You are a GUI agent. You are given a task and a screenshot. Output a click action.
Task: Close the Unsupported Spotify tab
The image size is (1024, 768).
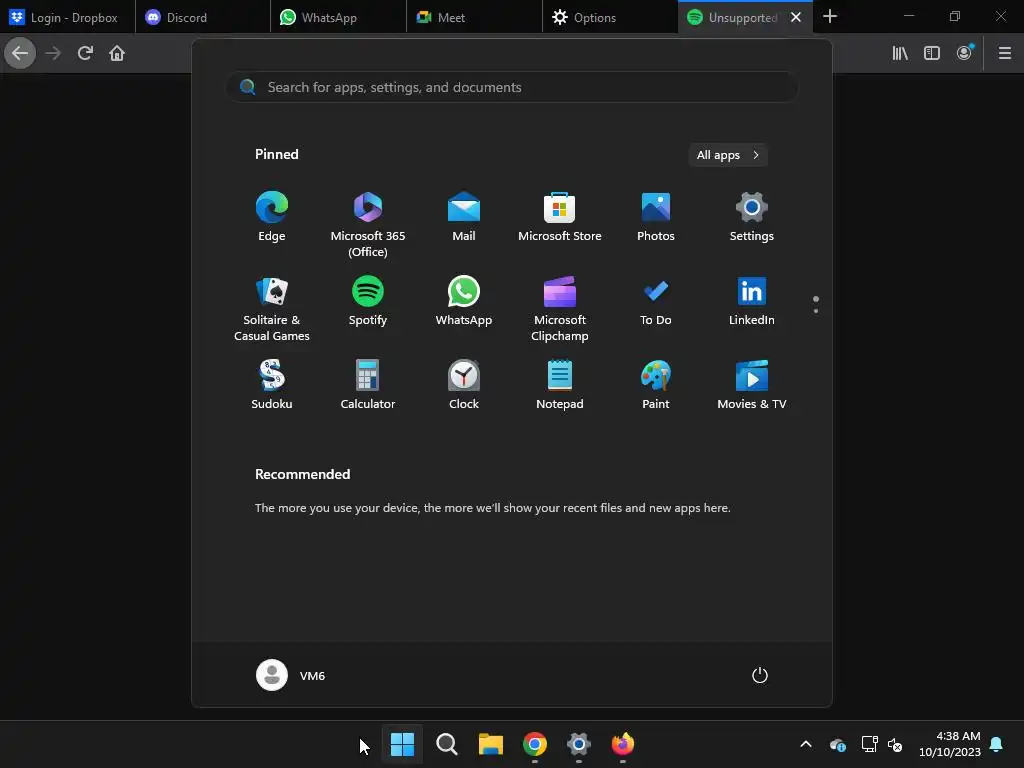click(x=796, y=17)
